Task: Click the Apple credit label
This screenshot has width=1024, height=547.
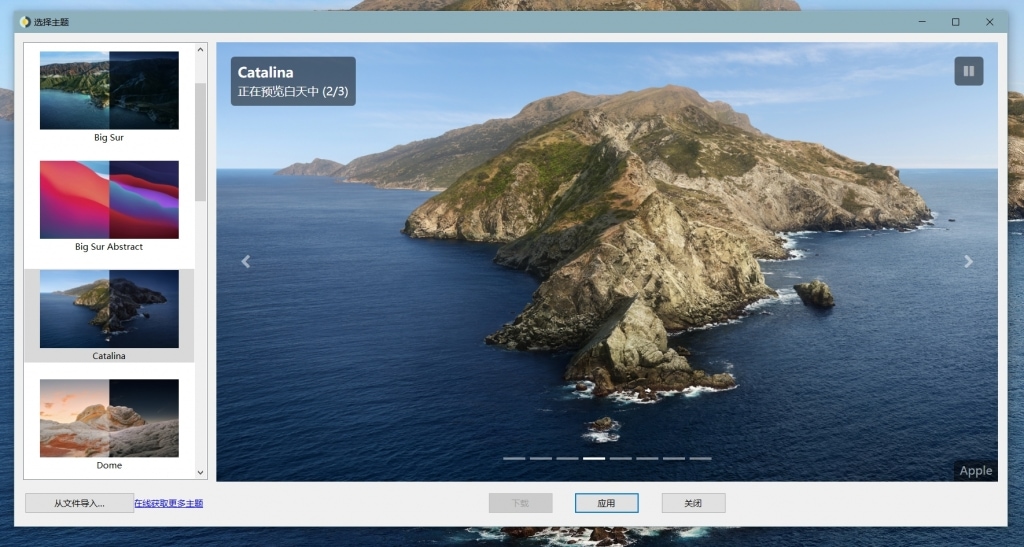Action: [x=976, y=471]
